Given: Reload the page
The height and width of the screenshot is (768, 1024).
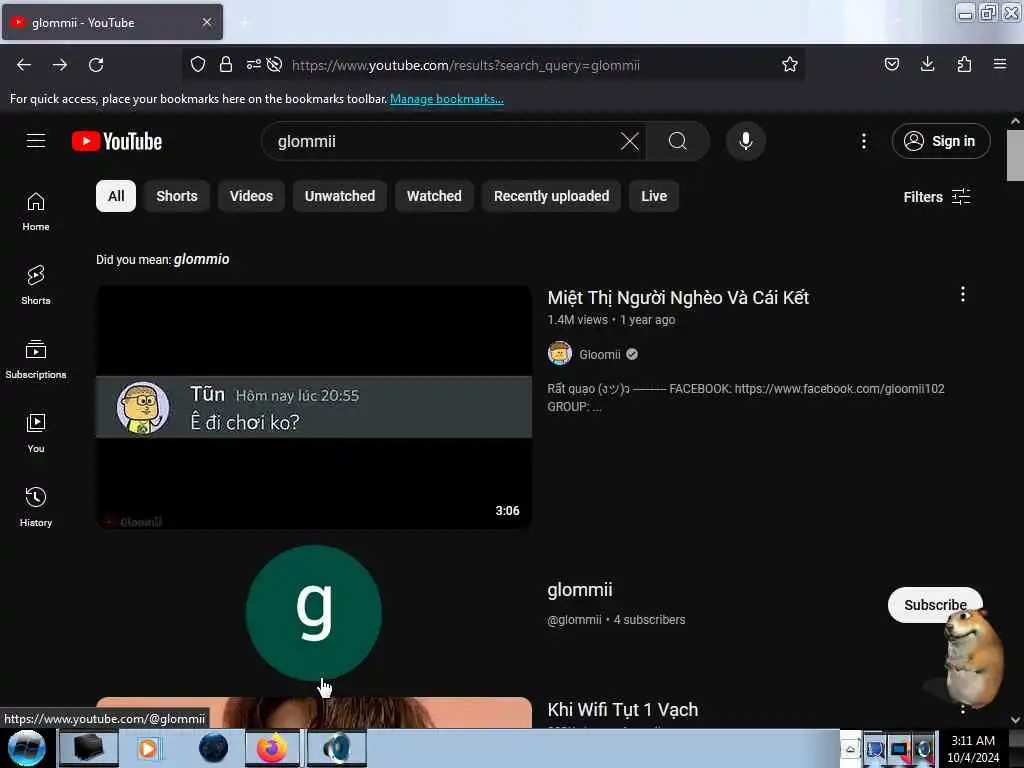Looking at the screenshot, I should pyautogui.click(x=96, y=65).
